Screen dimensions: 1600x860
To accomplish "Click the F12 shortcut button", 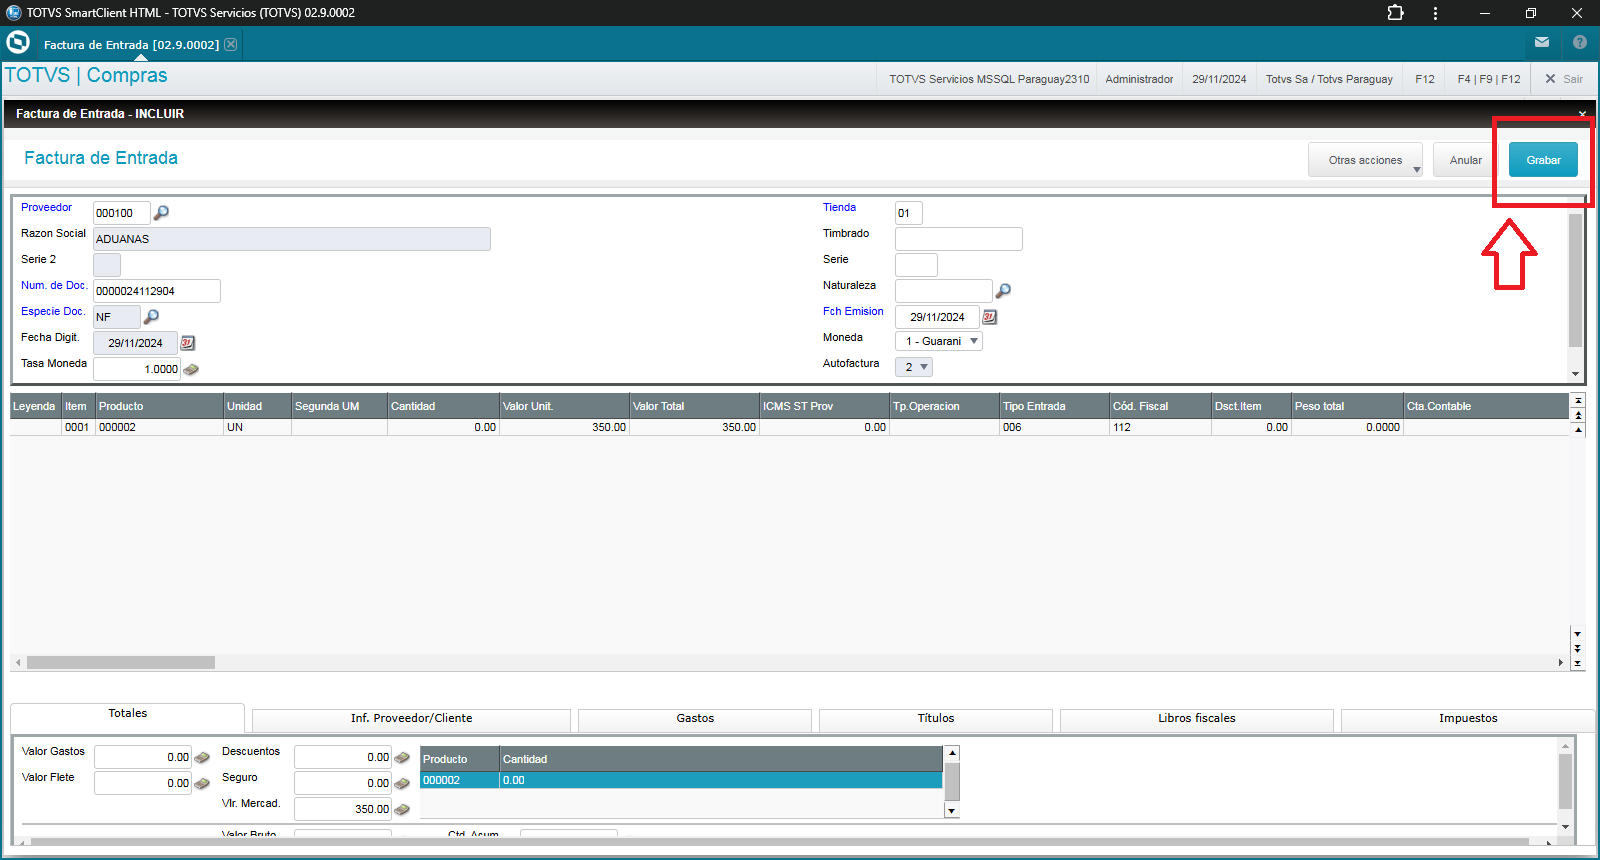I will tap(1425, 79).
